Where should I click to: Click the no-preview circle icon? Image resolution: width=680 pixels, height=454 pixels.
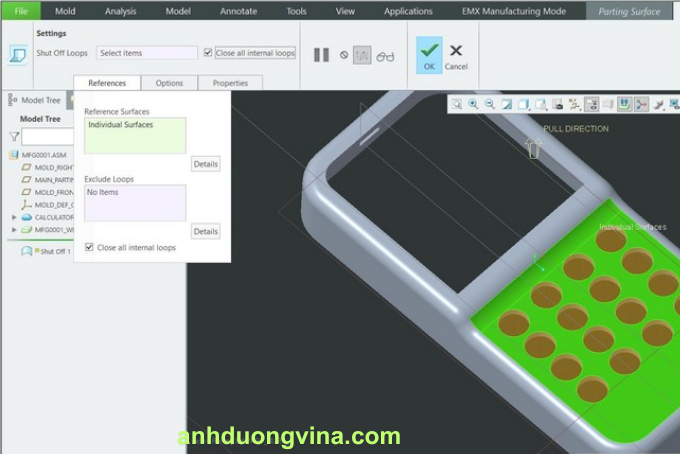click(344, 55)
